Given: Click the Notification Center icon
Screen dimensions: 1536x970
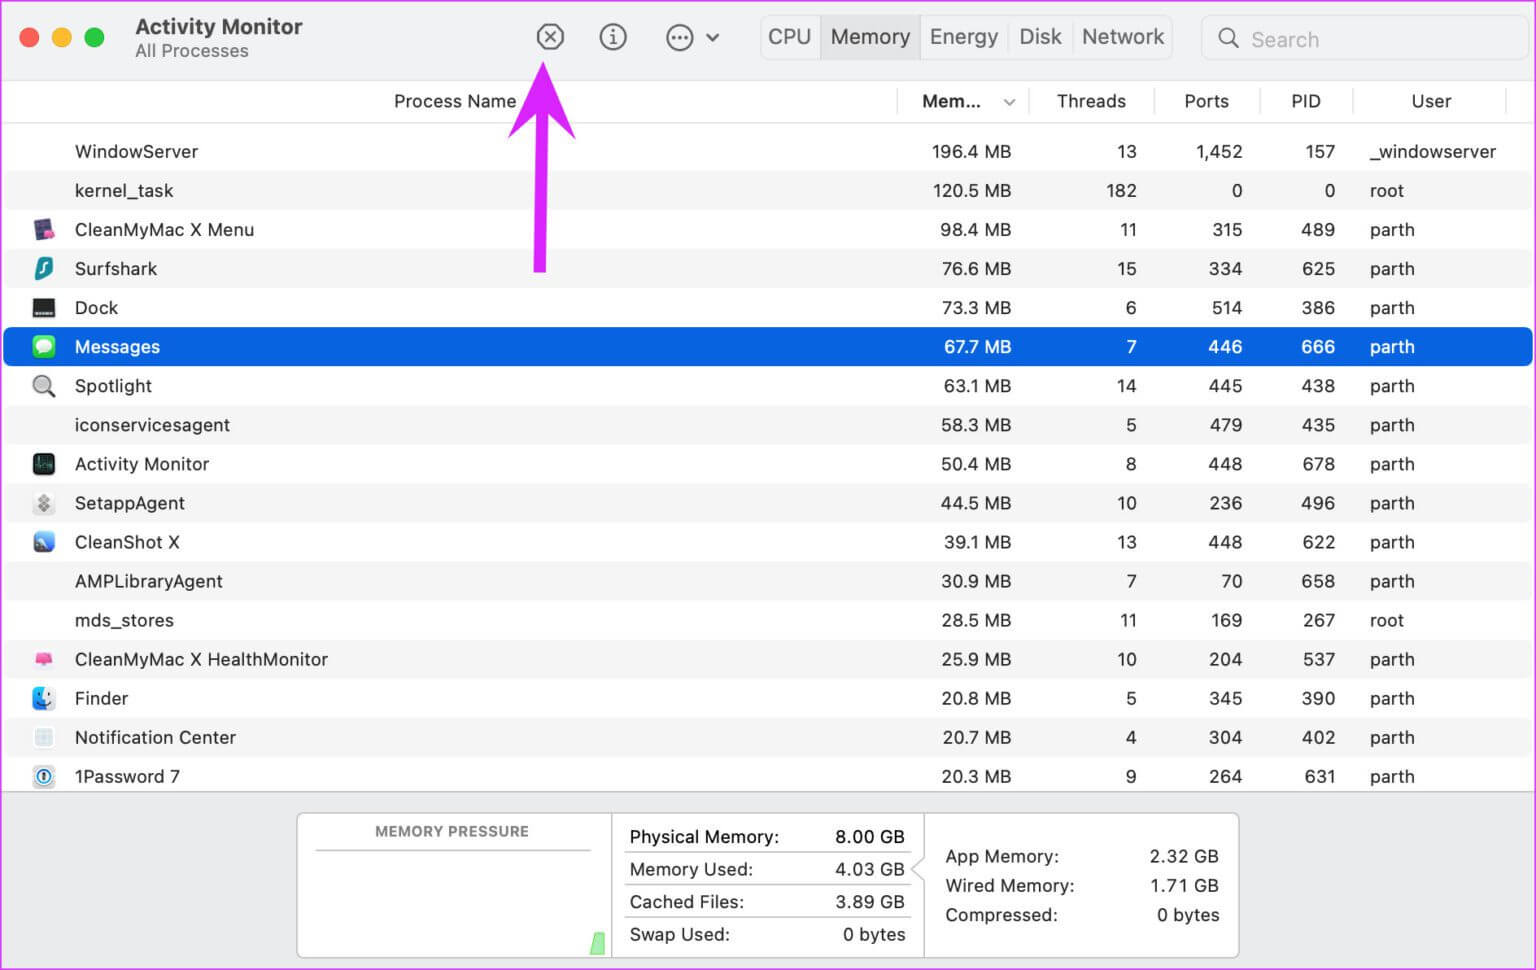Looking at the screenshot, I should click(x=44, y=737).
